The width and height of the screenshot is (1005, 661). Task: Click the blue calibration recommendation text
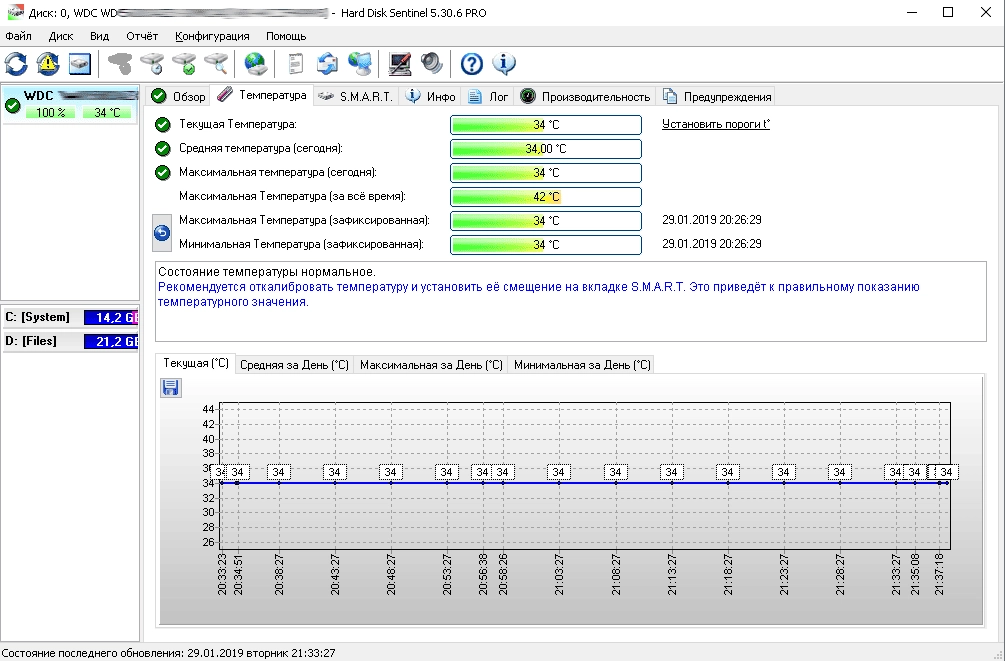(x=538, y=294)
